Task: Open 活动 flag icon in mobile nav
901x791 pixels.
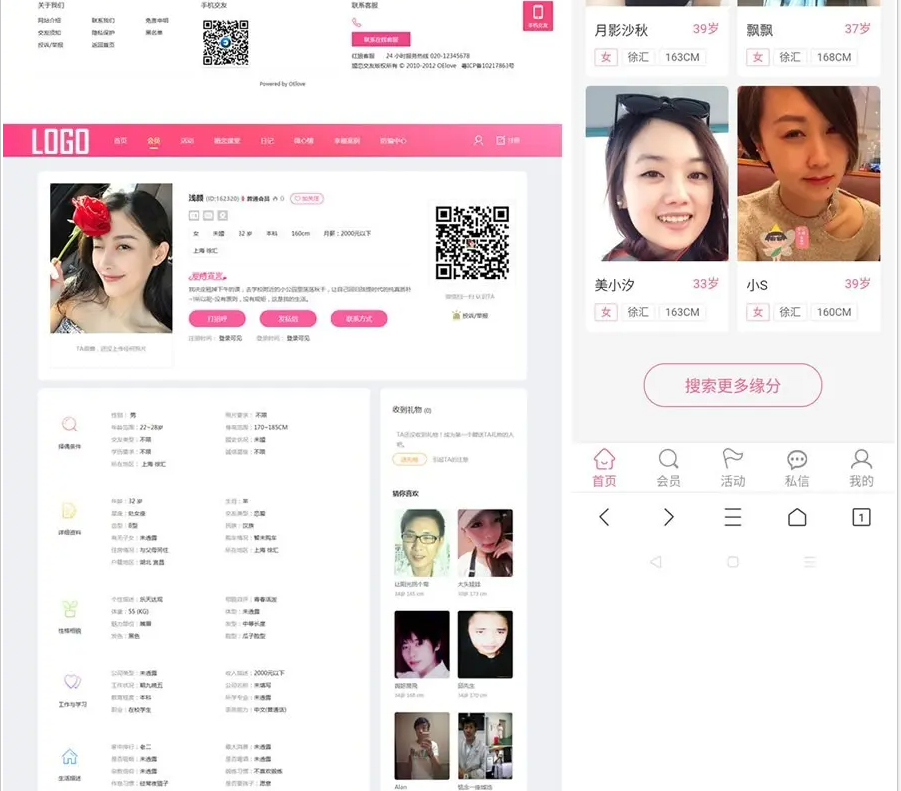Action: (x=732, y=467)
